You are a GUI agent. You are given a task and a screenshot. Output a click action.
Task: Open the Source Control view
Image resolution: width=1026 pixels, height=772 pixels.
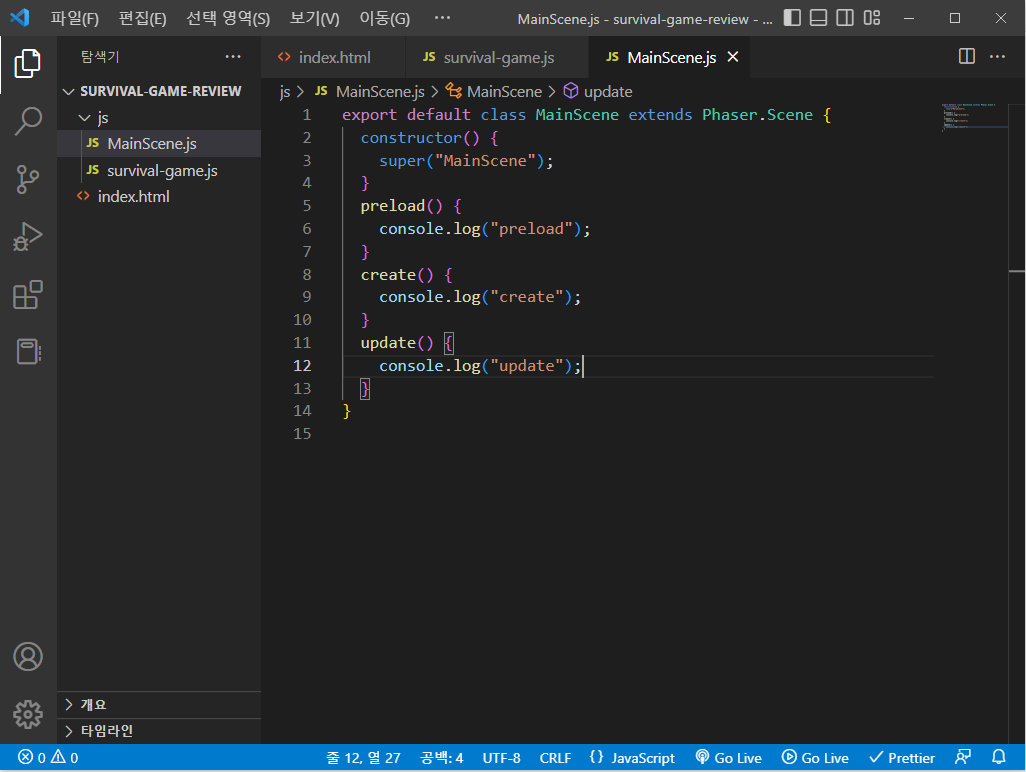27,179
